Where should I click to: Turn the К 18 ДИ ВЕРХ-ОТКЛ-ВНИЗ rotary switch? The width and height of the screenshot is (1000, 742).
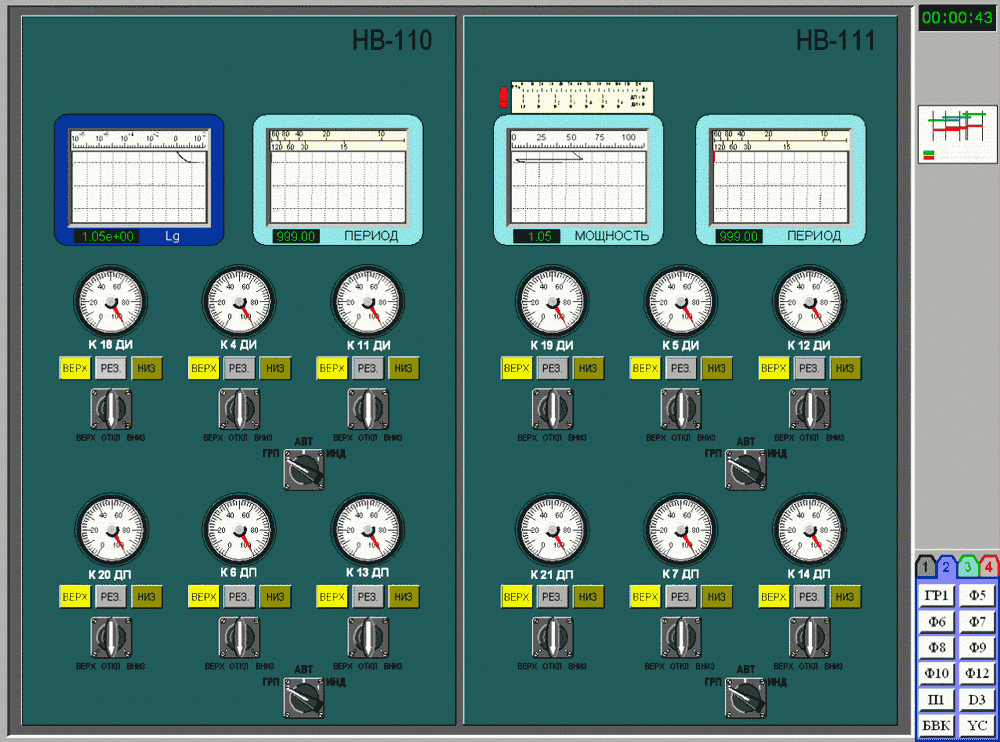(111, 409)
